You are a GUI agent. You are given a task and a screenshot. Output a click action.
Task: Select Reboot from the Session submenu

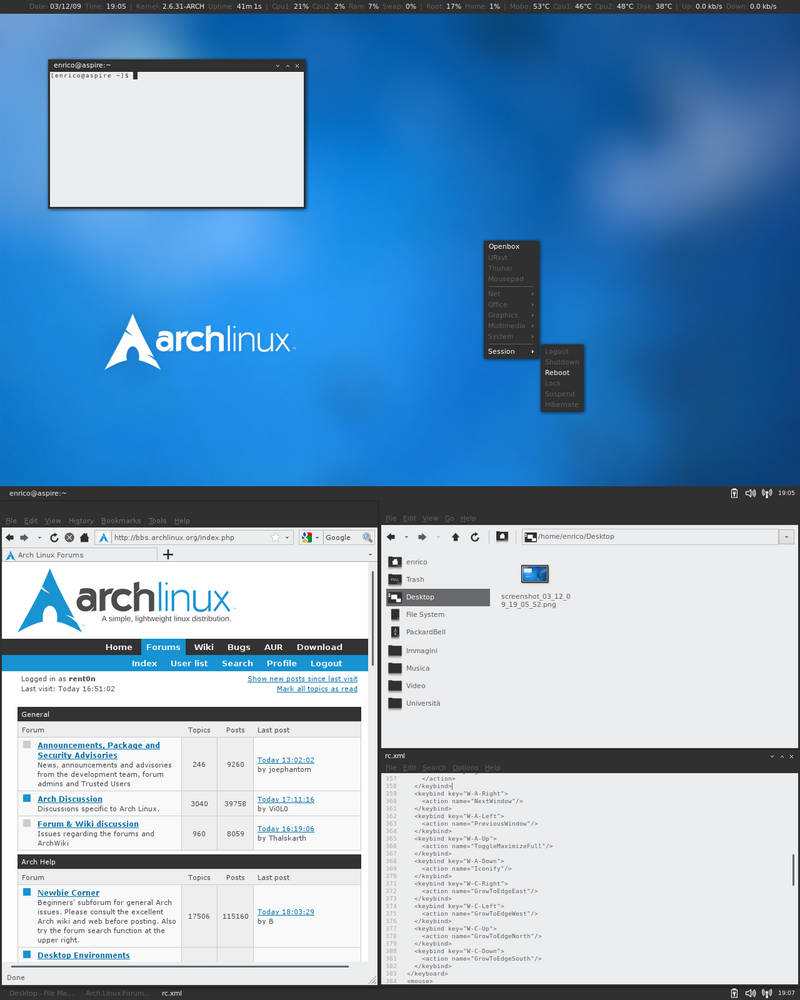pyautogui.click(x=557, y=371)
